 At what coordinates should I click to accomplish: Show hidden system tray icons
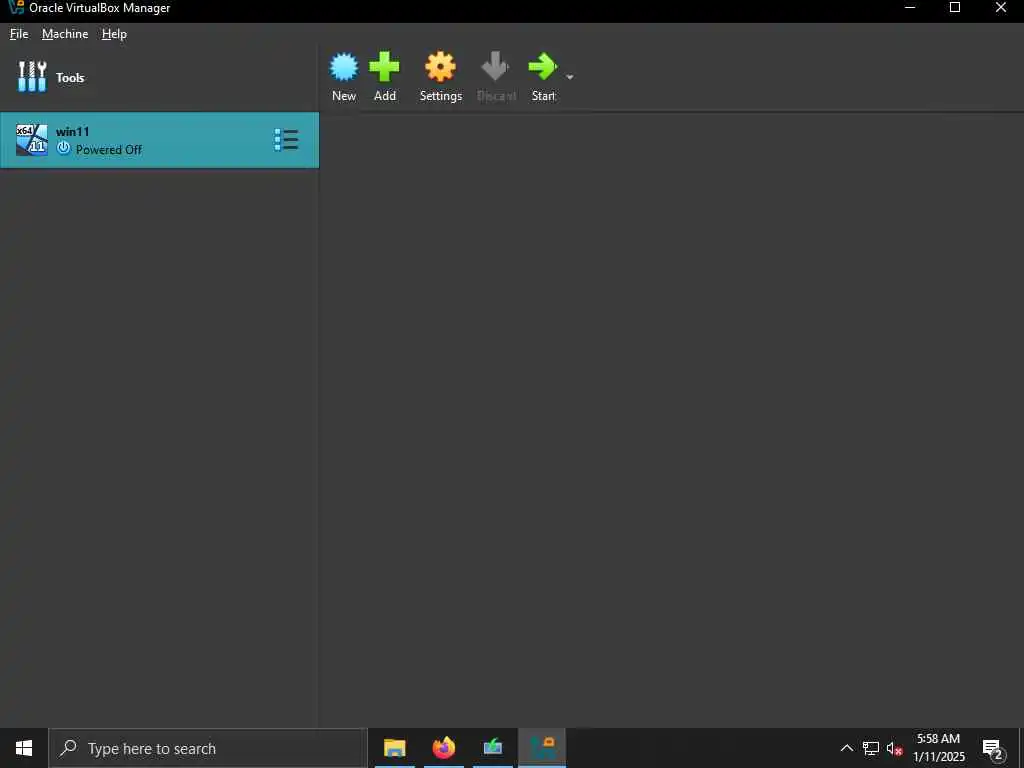[x=846, y=748]
